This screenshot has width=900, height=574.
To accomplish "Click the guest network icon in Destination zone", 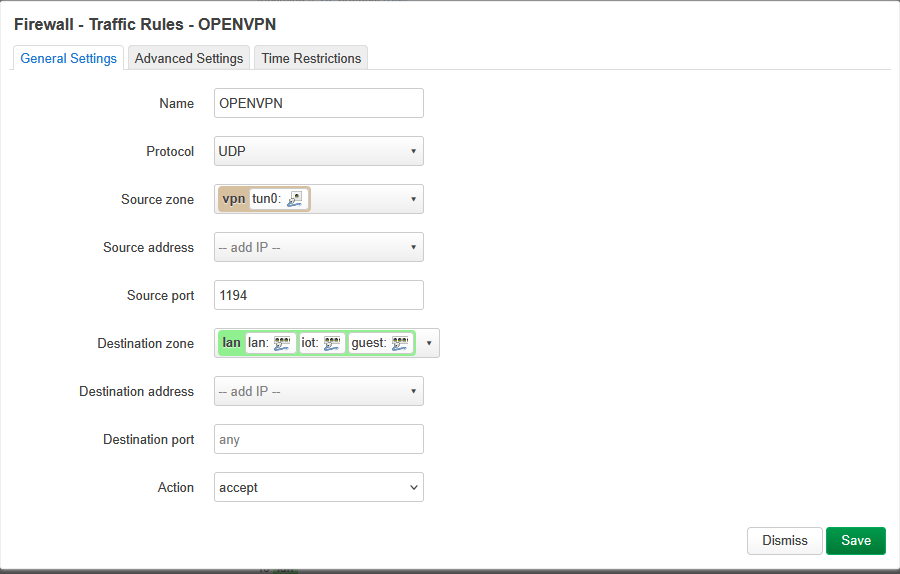I will pos(400,343).
